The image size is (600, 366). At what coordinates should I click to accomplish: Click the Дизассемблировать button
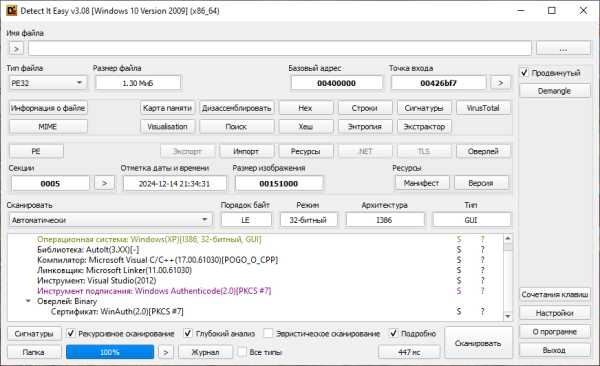coord(236,108)
